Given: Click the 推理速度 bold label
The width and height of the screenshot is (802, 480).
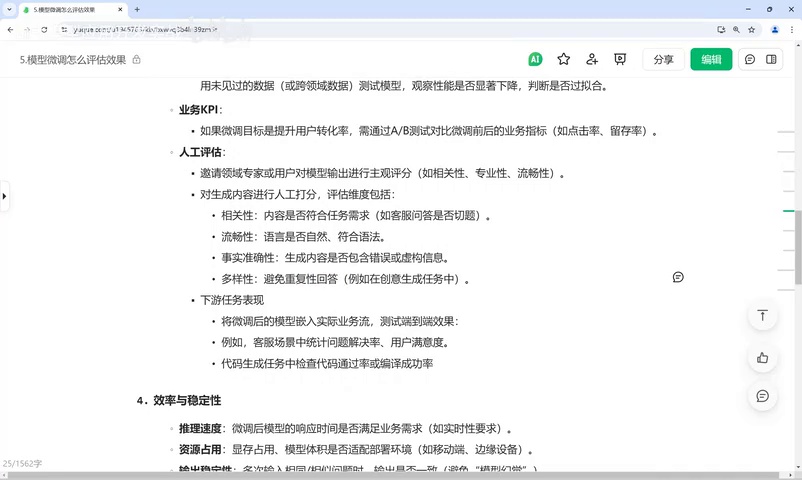Looking at the screenshot, I should pos(200,428).
